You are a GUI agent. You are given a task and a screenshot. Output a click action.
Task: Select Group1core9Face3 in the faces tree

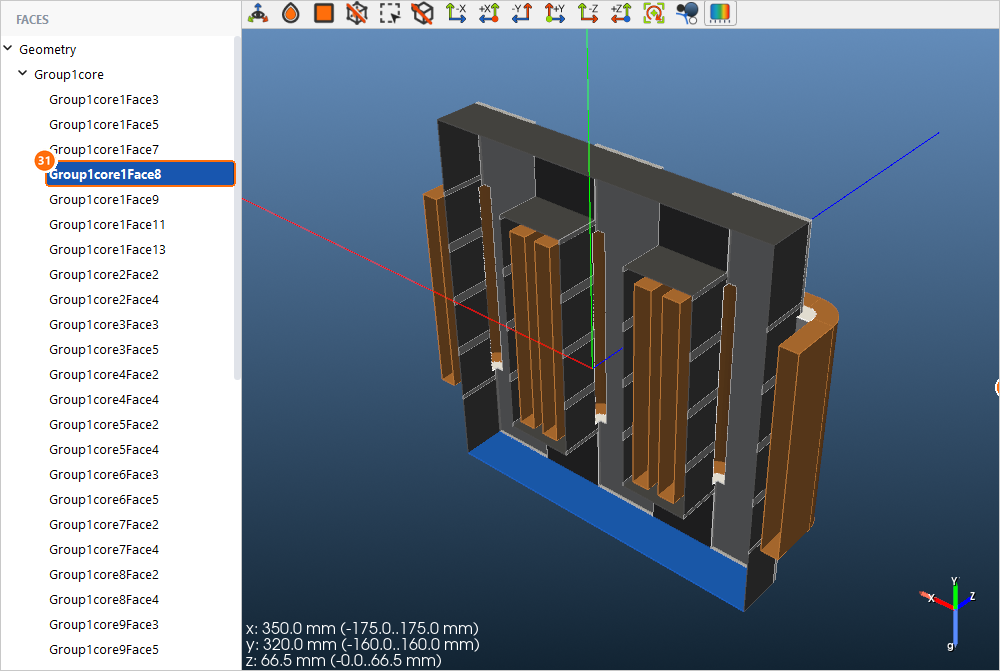pyautogui.click(x=104, y=624)
